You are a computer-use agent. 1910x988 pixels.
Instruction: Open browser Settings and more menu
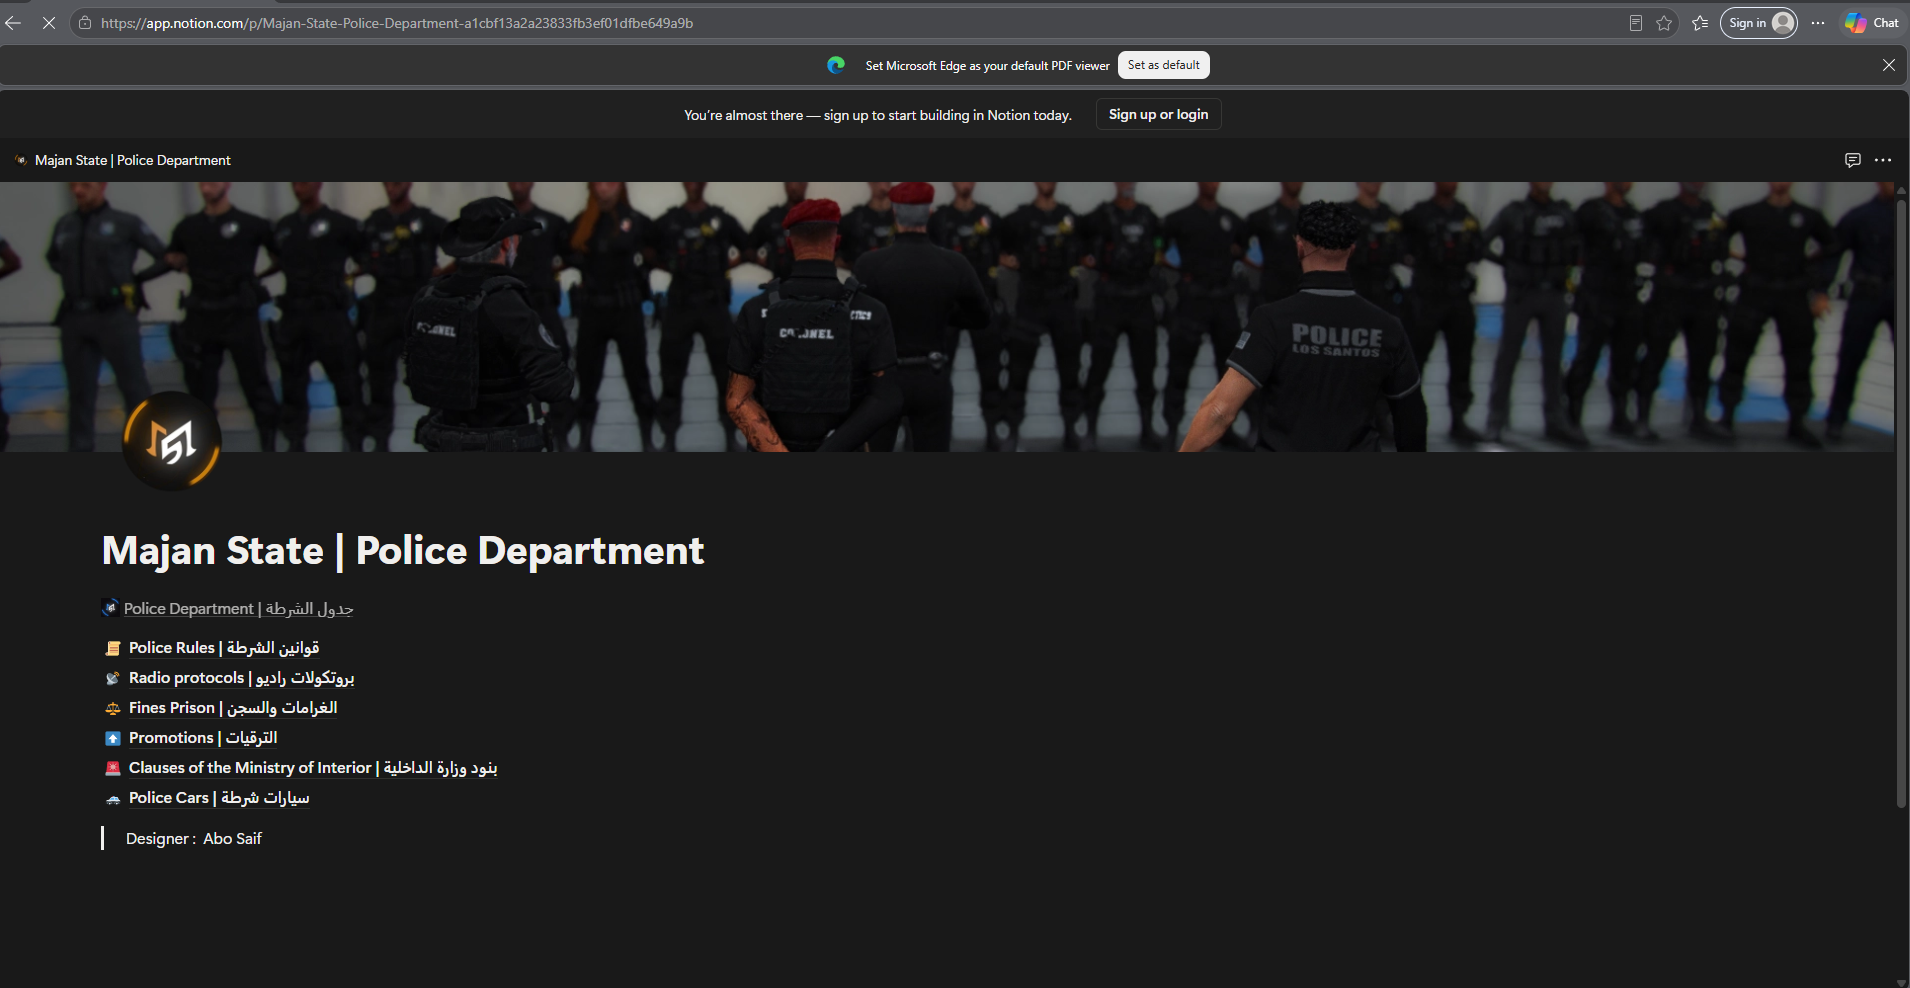tap(1818, 23)
